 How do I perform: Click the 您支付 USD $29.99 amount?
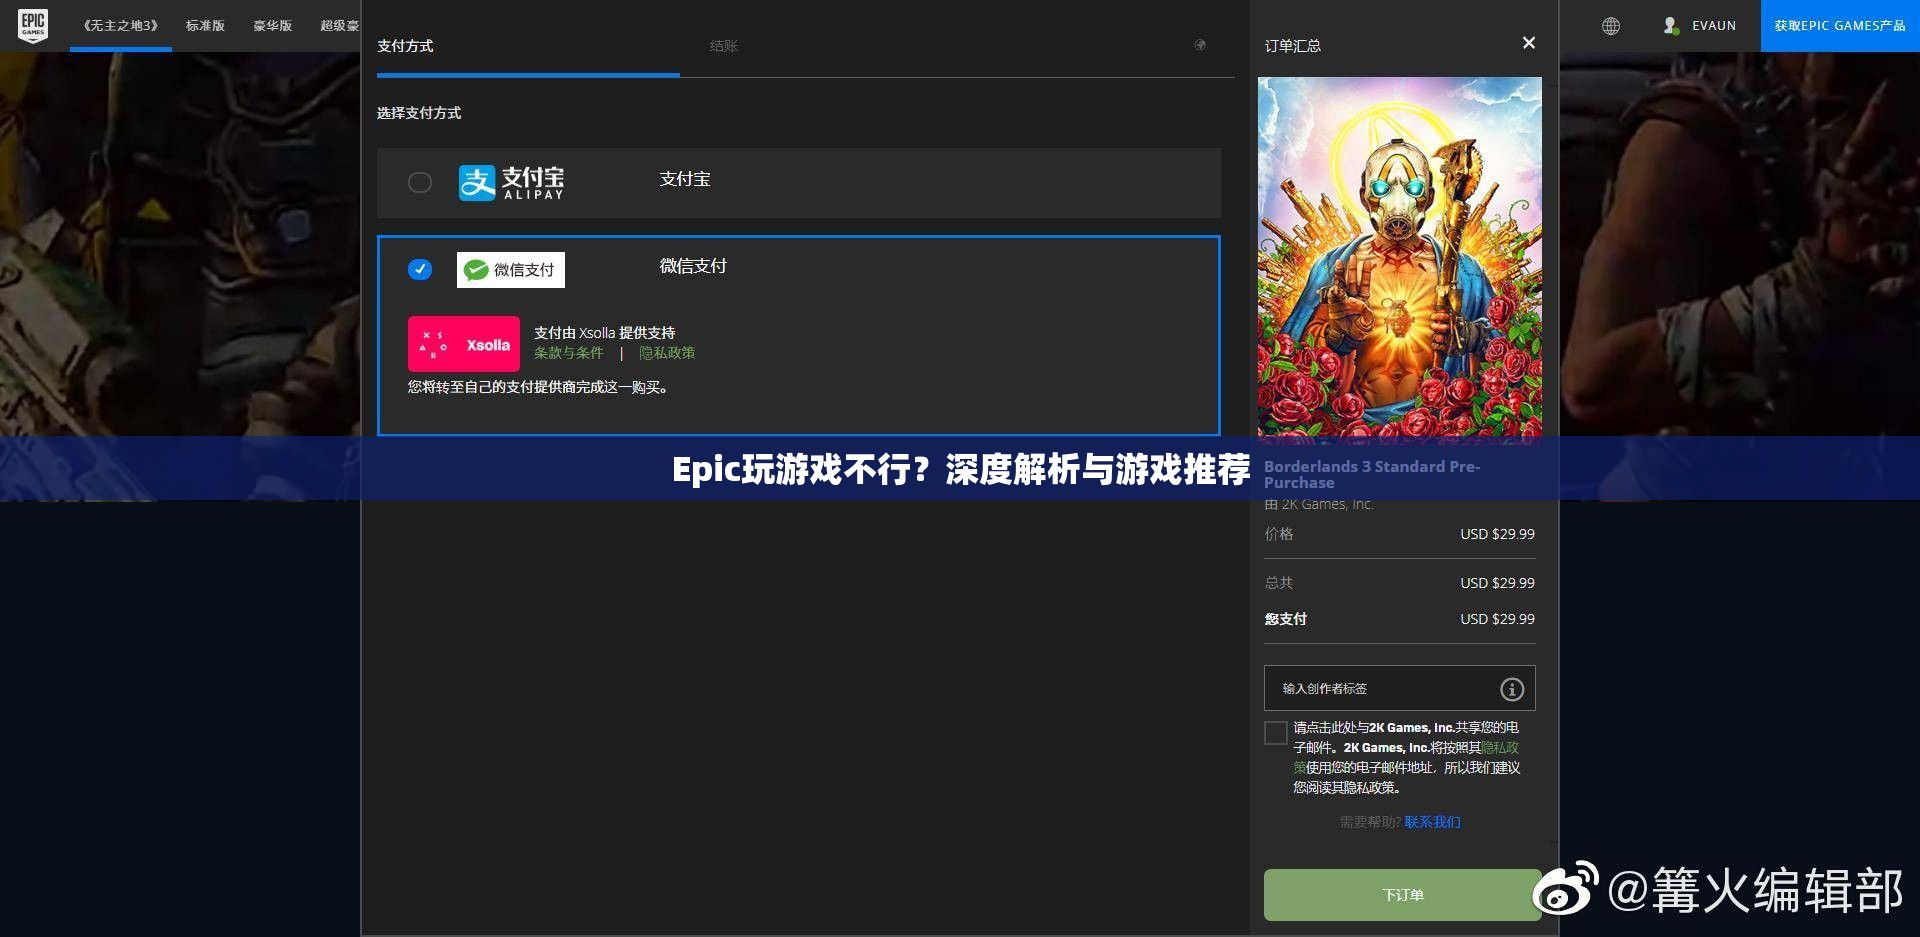tap(1497, 619)
